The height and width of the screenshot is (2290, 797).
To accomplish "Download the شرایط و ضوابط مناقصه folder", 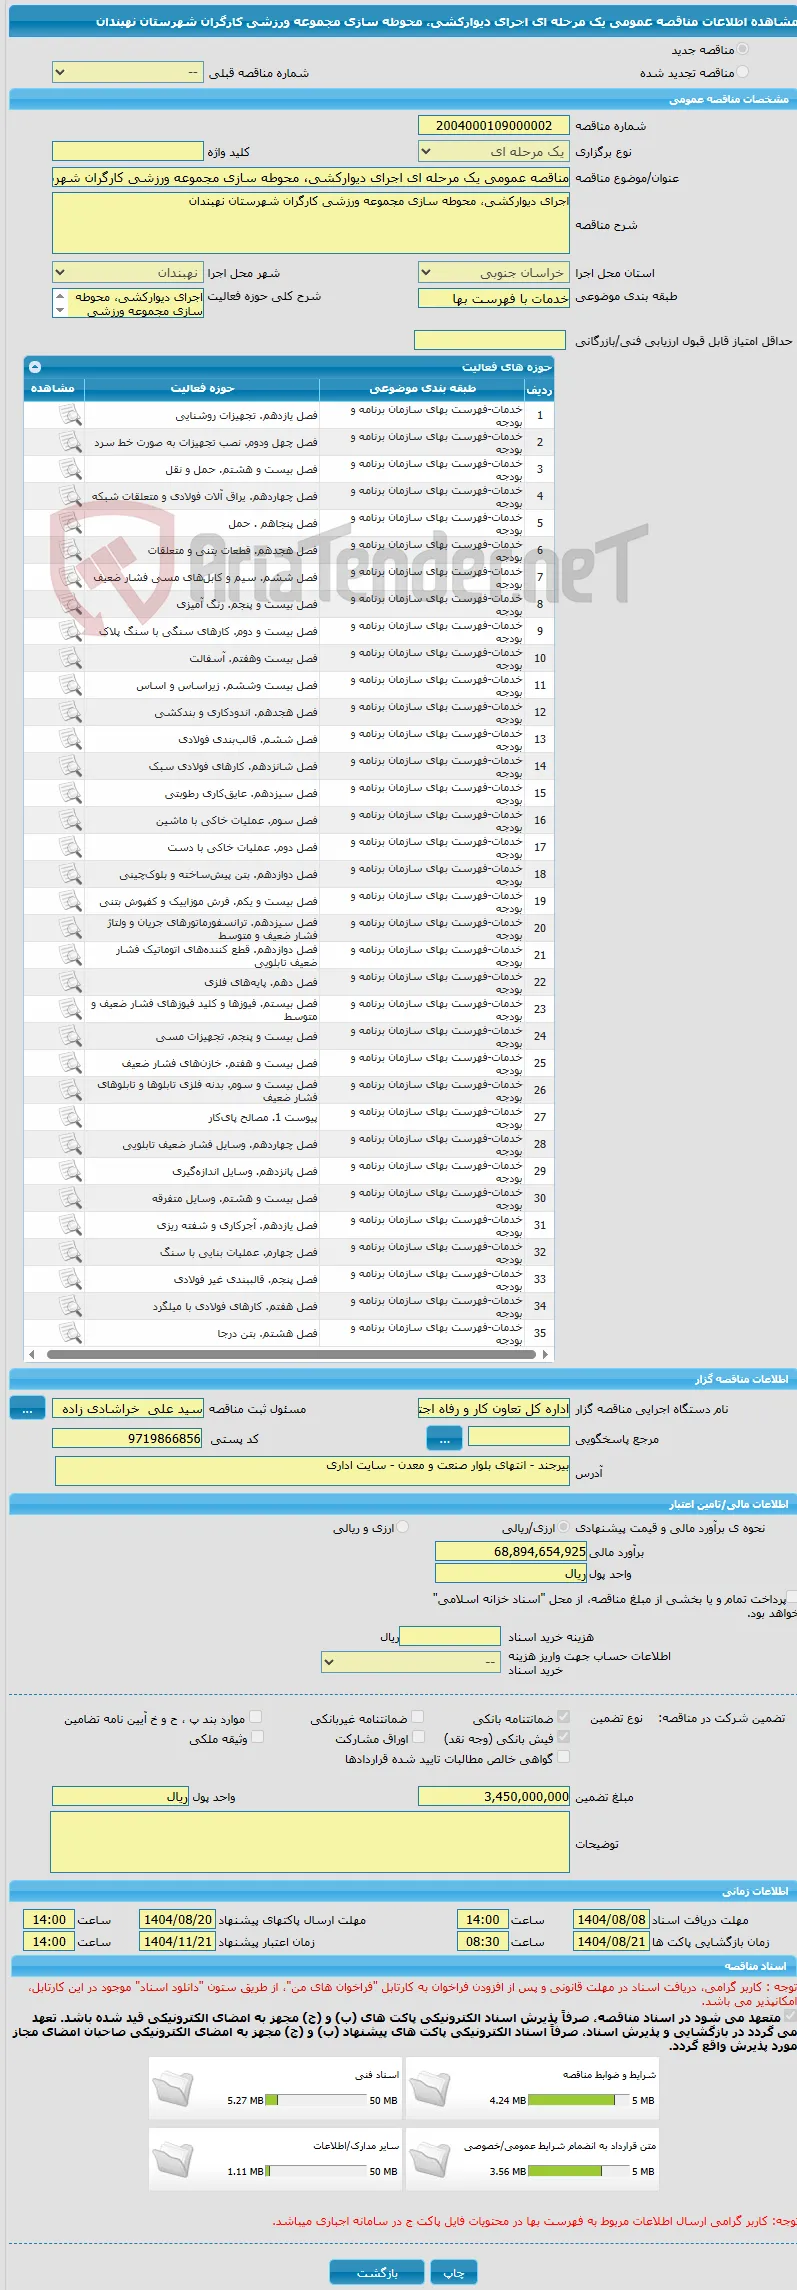I will (429, 2087).
